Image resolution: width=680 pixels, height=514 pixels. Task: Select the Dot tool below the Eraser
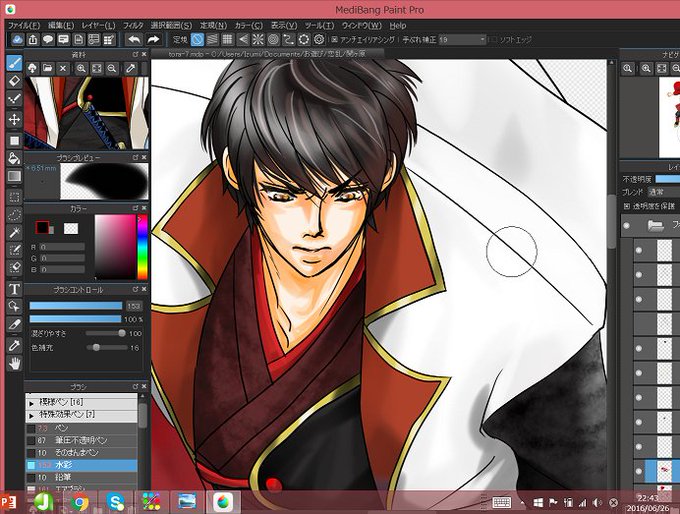[x=14, y=100]
